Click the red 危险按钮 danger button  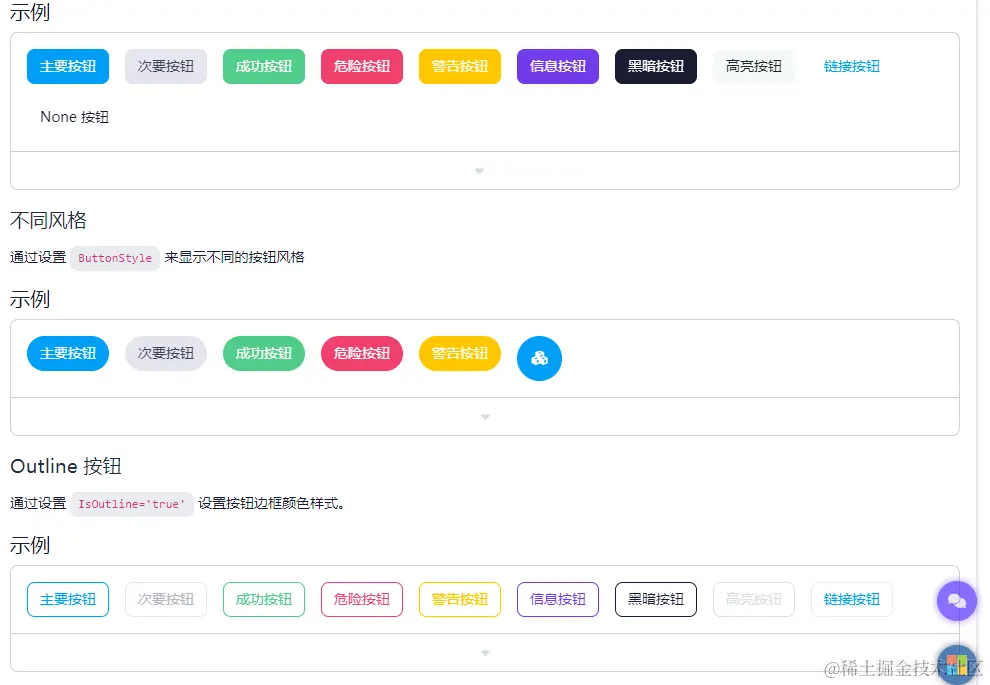click(x=361, y=65)
